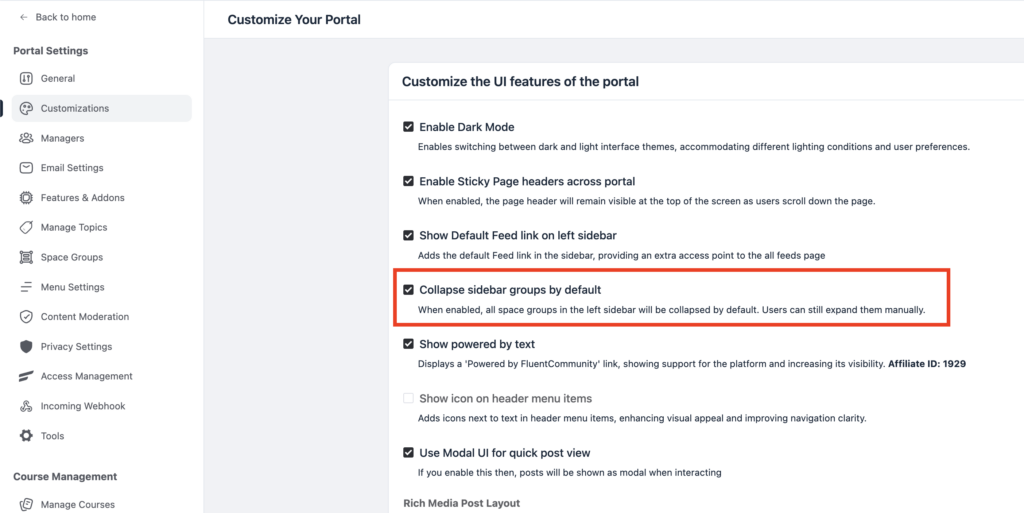Click the Manage Topics tag icon

26,228
